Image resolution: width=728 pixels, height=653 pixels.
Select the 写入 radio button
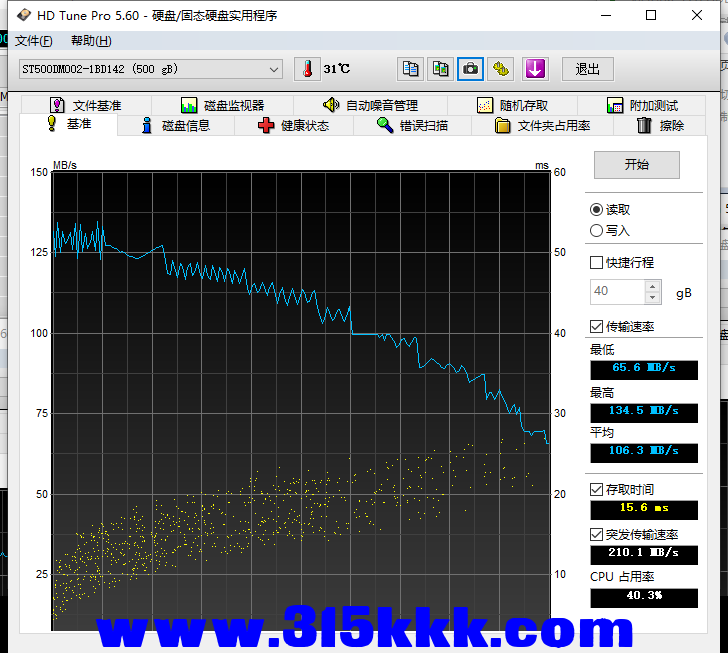pyautogui.click(x=597, y=231)
